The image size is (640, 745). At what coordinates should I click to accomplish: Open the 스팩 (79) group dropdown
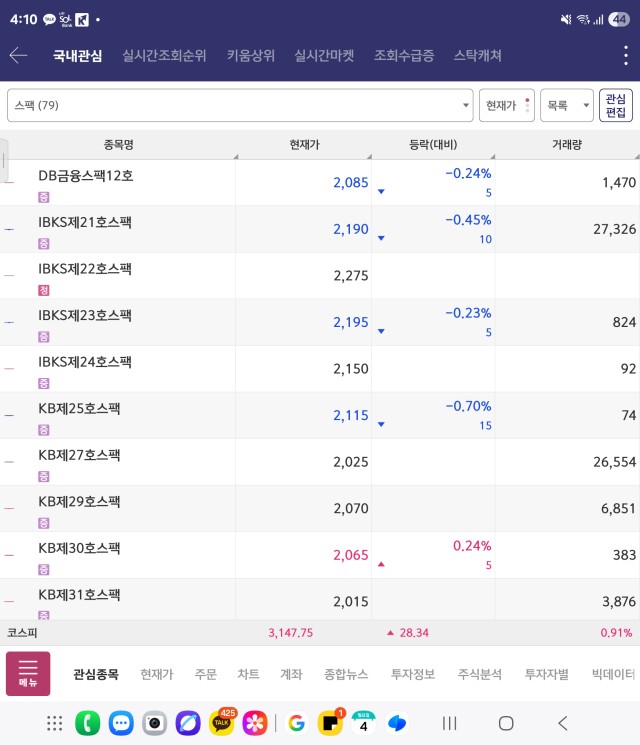240,105
